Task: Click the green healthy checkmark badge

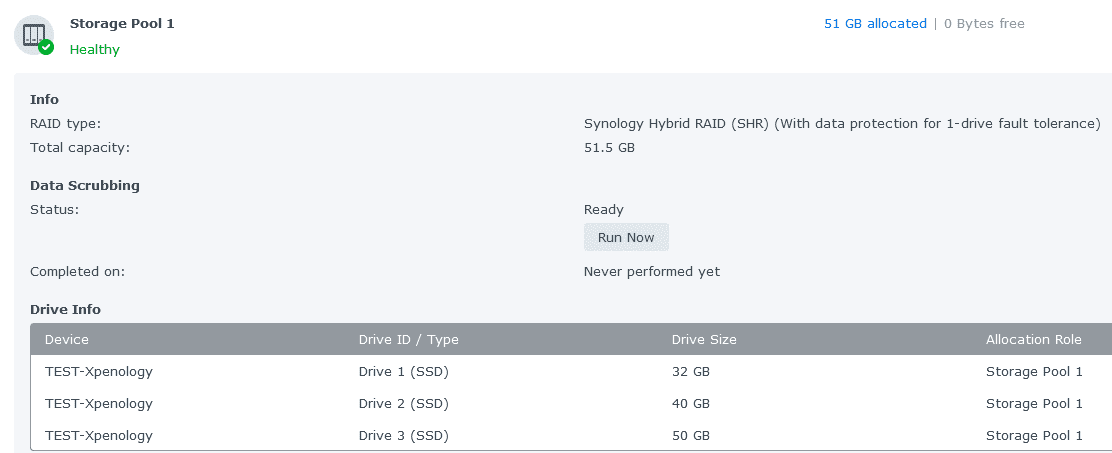Action: [x=47, y=47]
